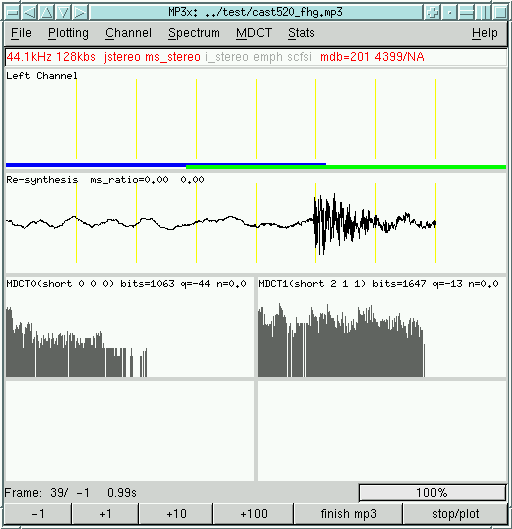Click the square maximize title bar icon
Image resolution: width=512 pixels, height=529 pixels.
500,12
